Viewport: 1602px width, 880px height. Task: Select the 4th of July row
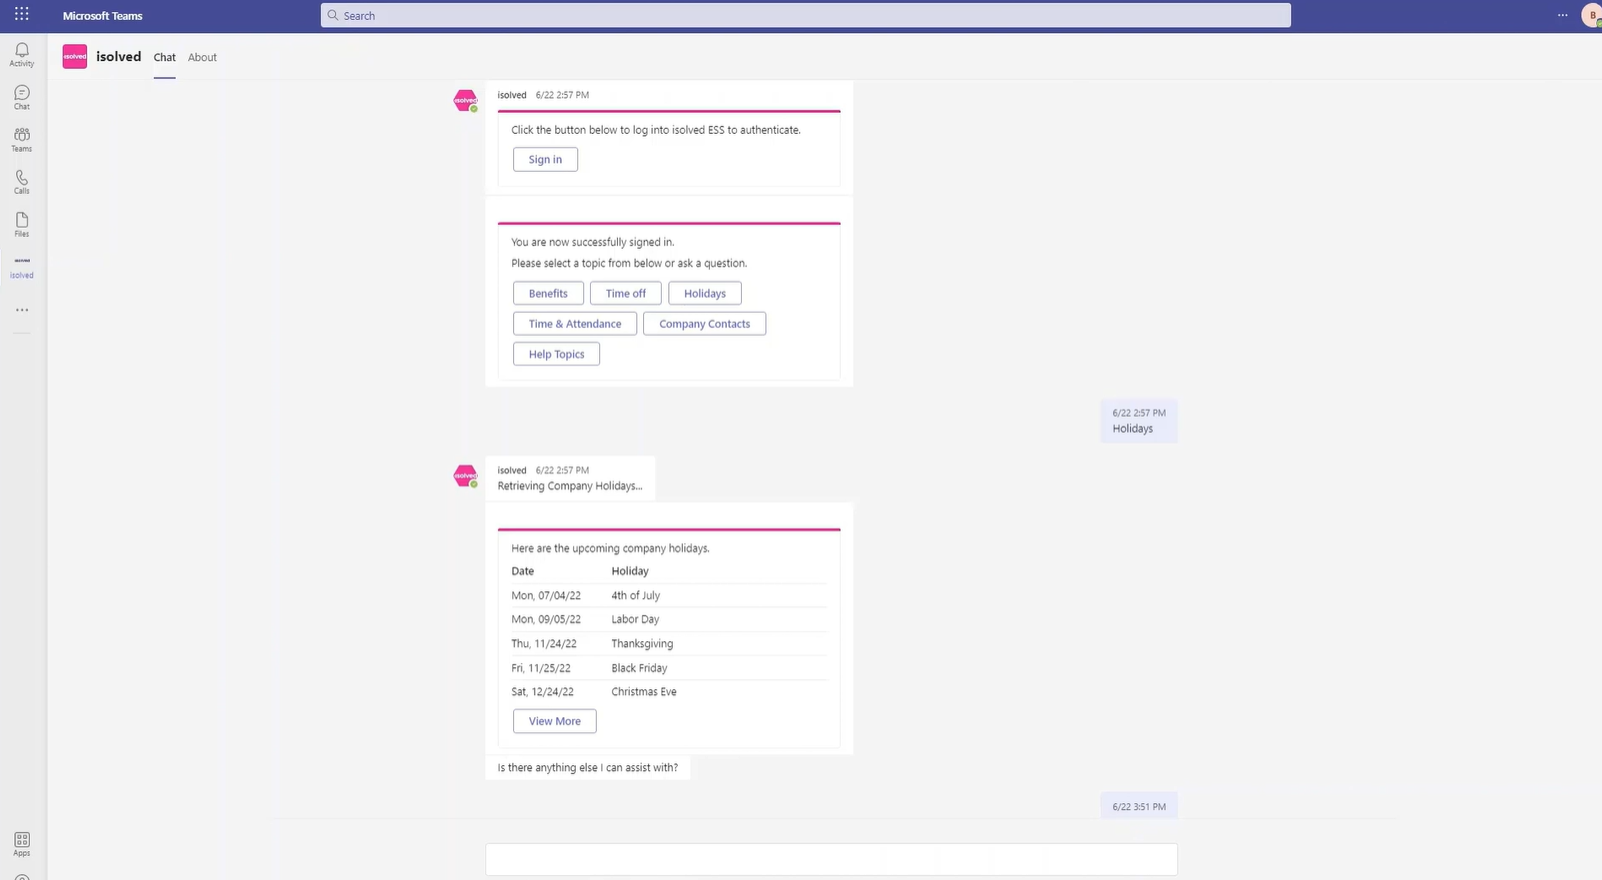pos(669,595)
